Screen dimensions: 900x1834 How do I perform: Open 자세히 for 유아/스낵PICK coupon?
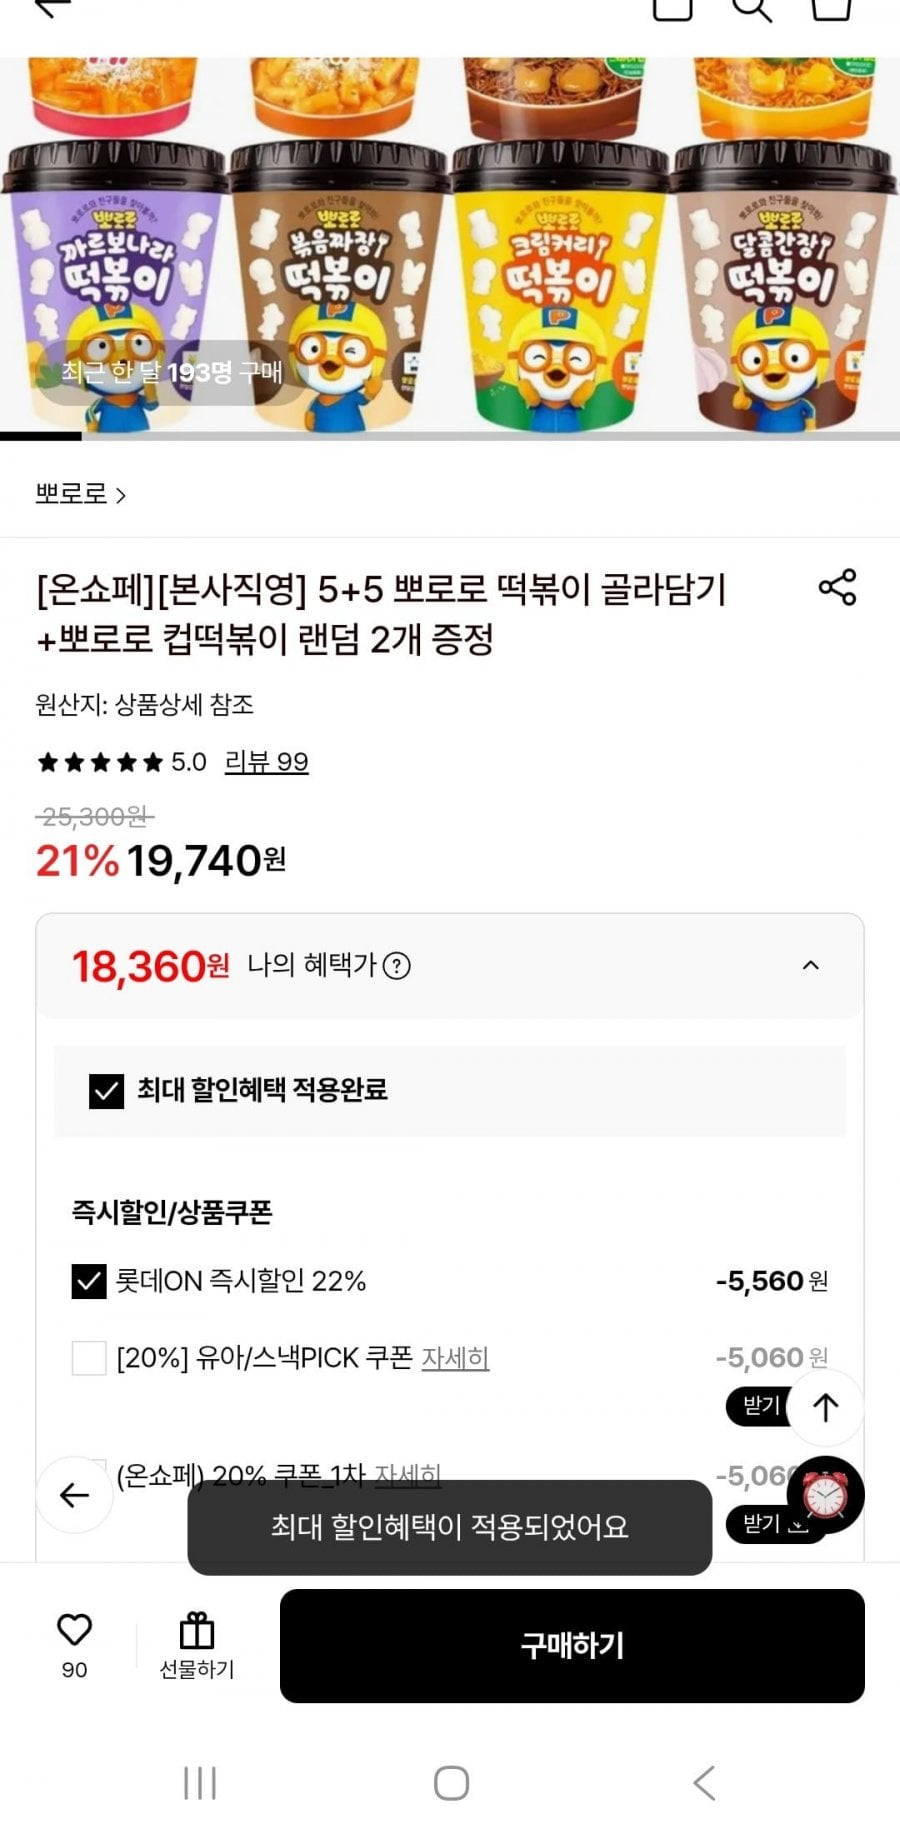pos(455,1358)
